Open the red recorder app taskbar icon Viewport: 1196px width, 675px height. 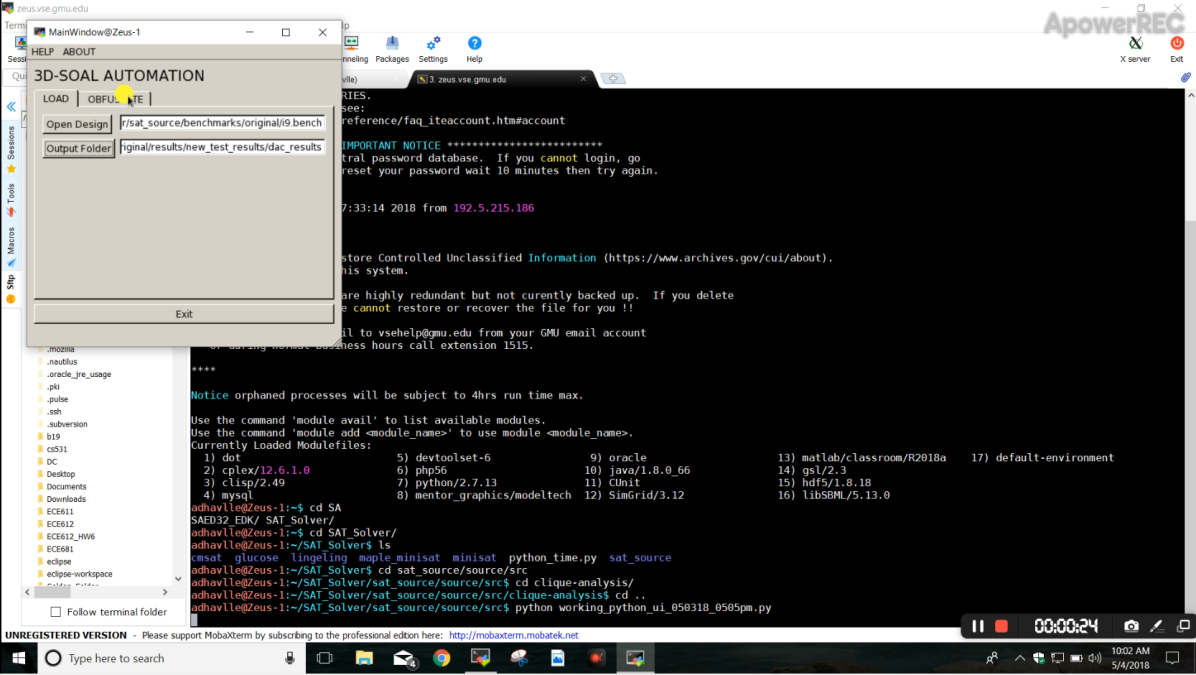click(x=596, y=657)
